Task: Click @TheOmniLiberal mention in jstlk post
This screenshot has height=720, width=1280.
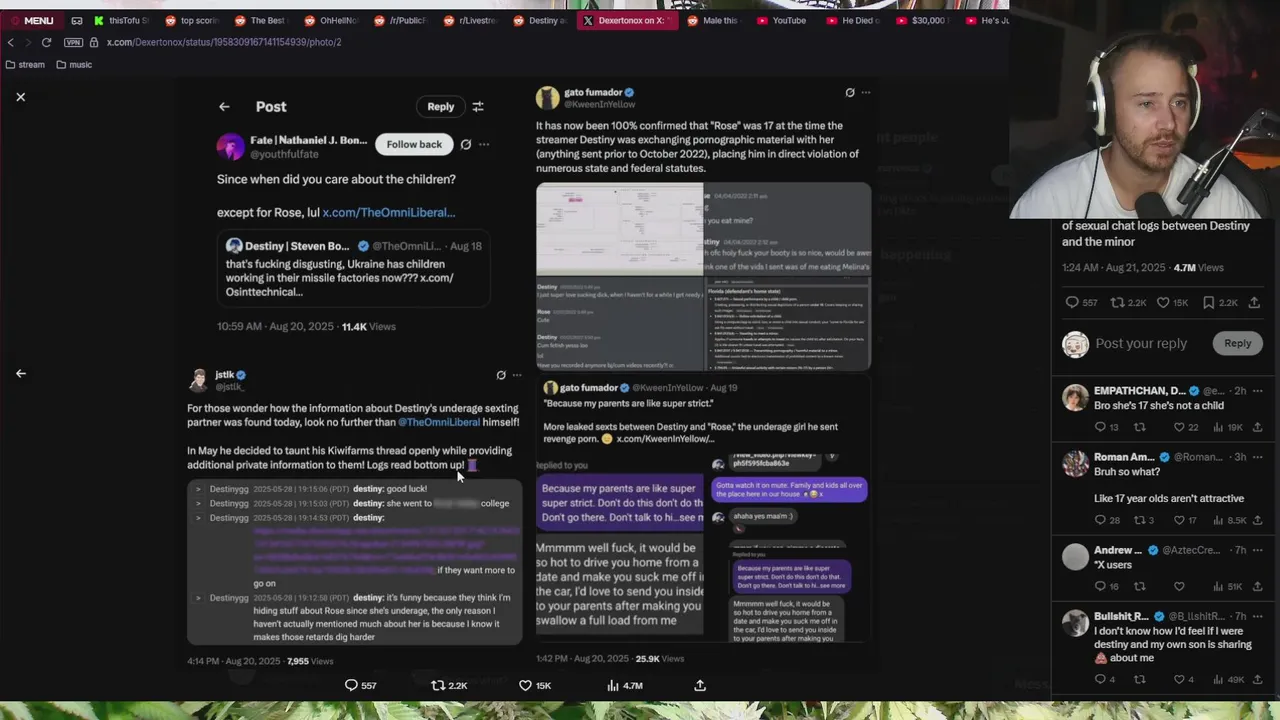Action: pos(440,422)
